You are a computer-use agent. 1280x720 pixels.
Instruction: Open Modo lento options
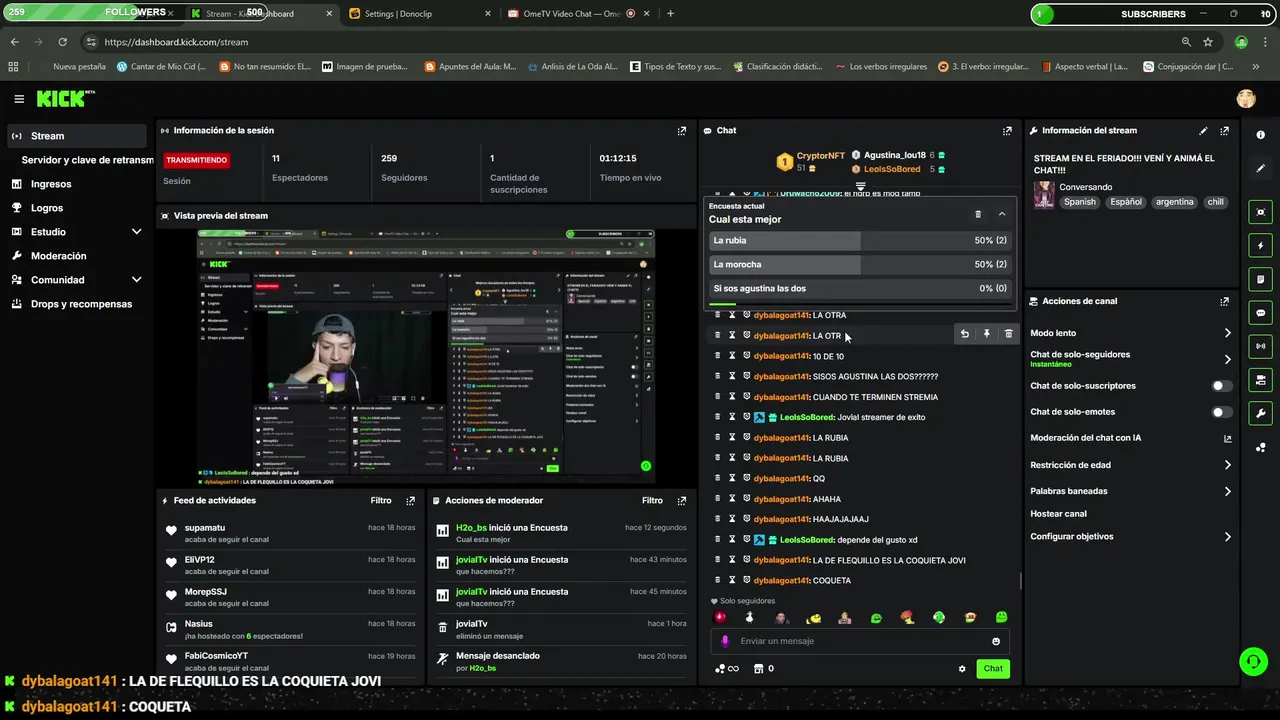1131,333
